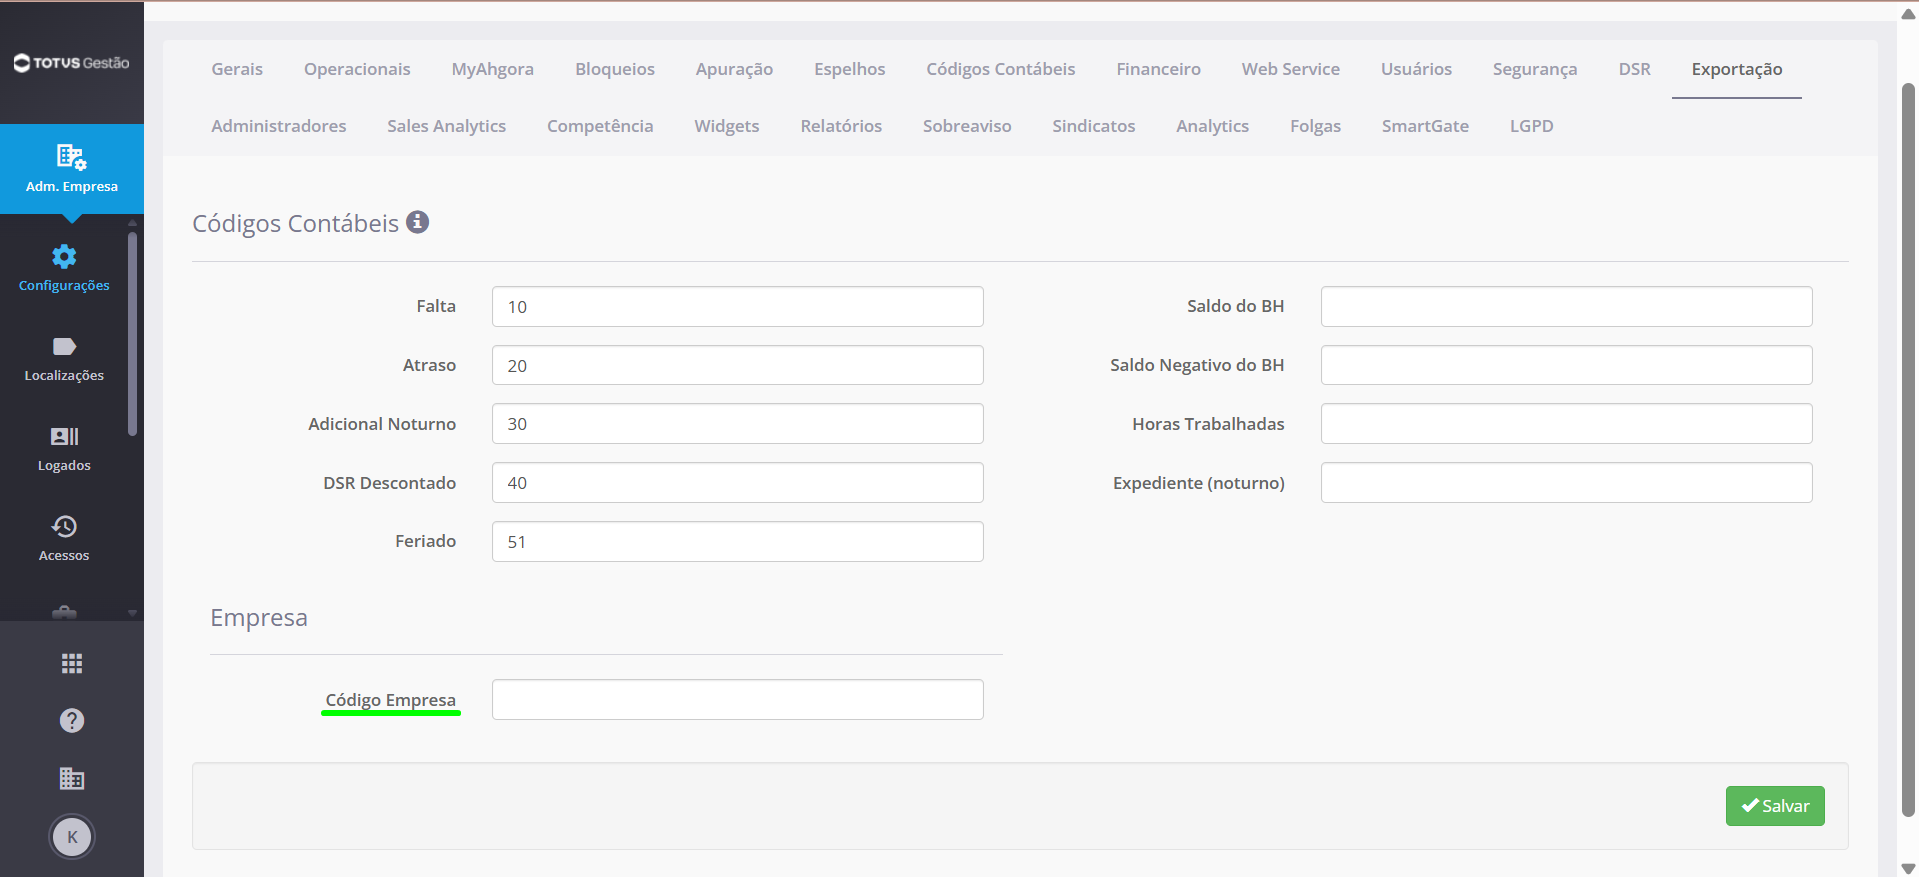Open the apps grid icon
Viewport: 1919px width, 877px height.
pyautogui.click(x=72, y=664)
